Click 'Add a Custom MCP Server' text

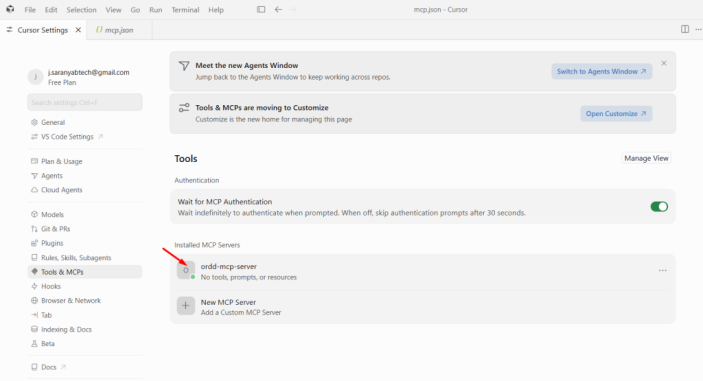241,312
